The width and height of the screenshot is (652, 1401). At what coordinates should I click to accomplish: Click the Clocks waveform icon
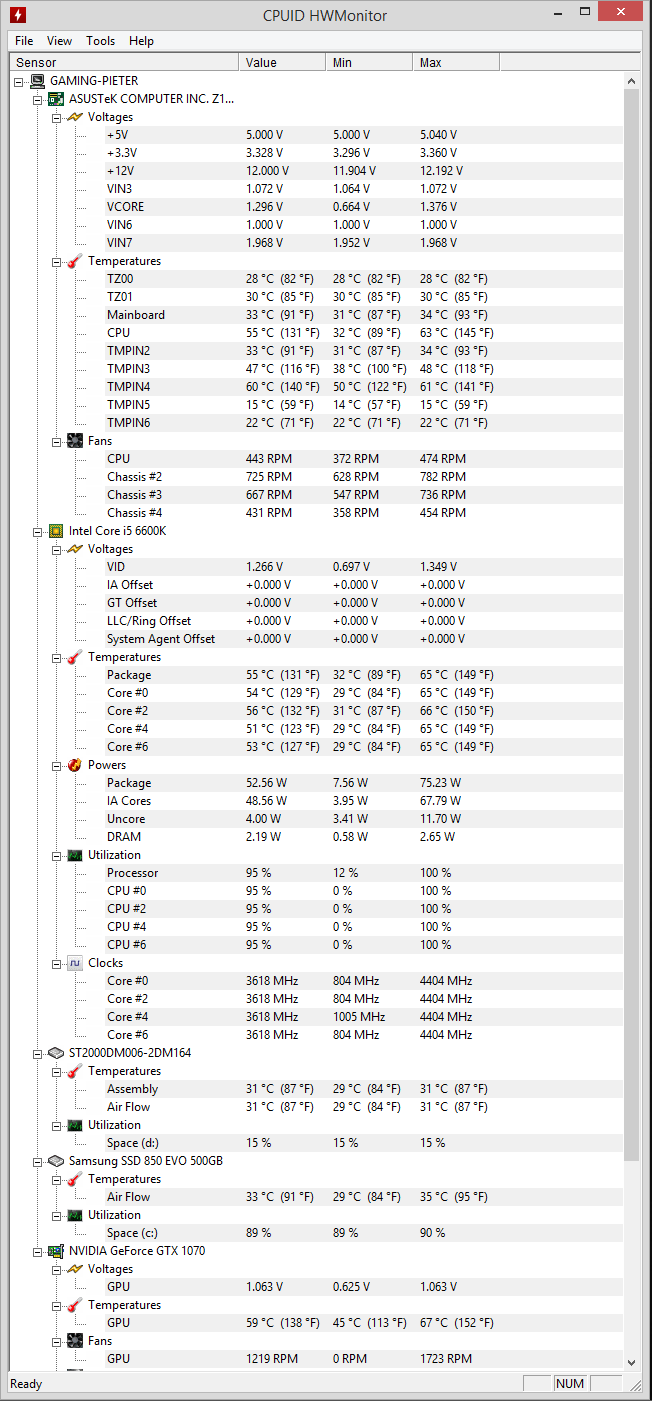click(75, 963)
